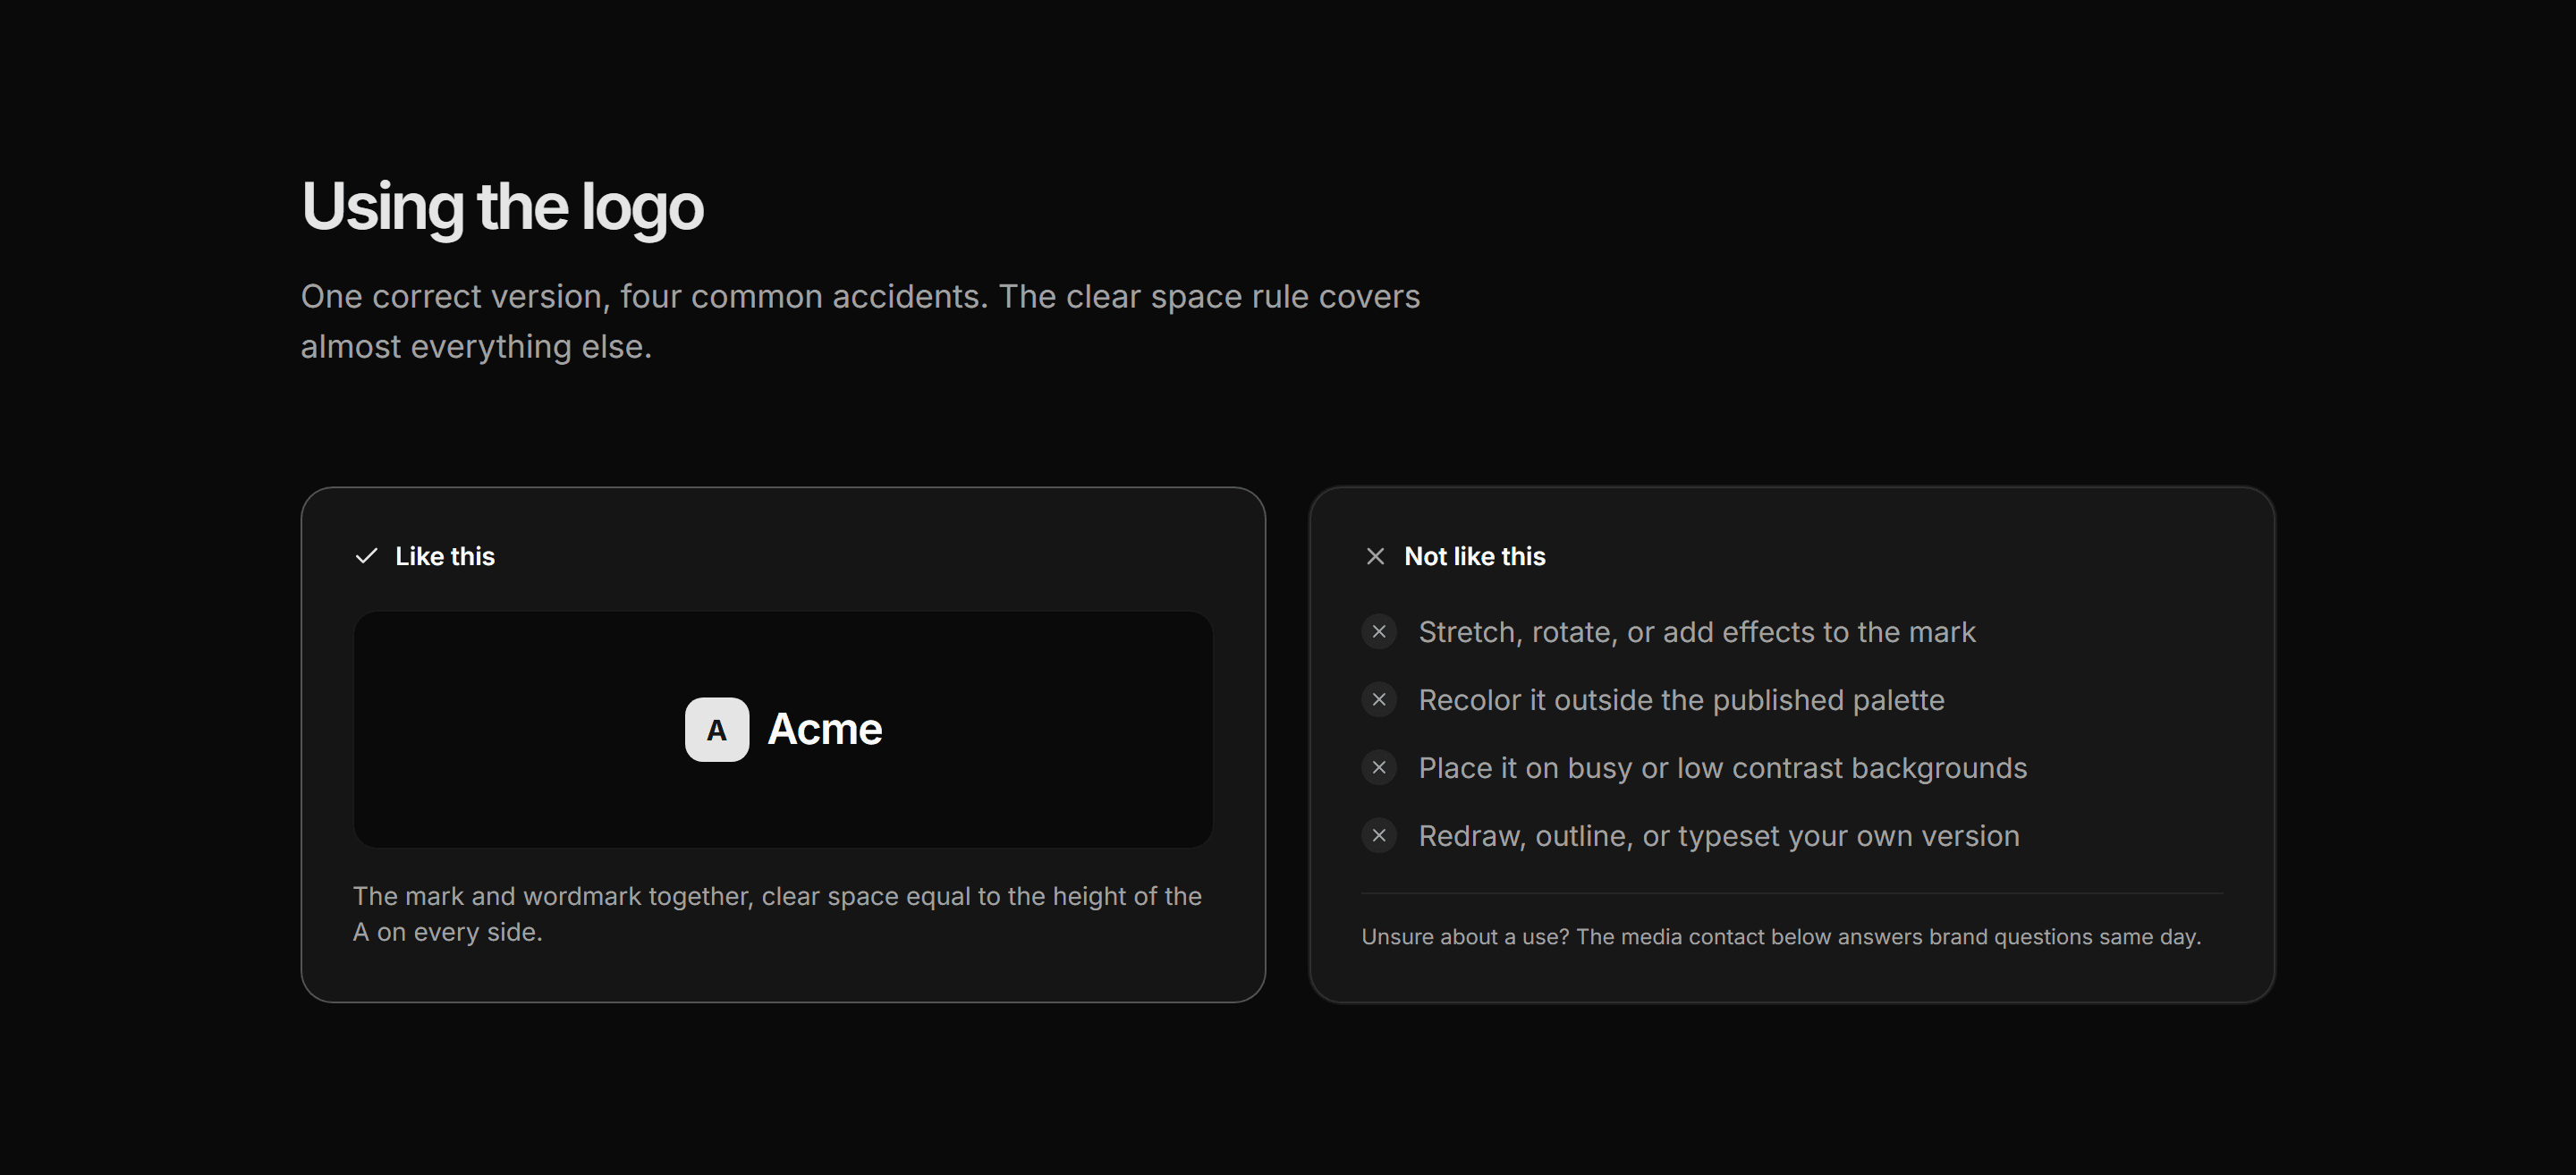
Task: Click the logo preview dark panel
Action: (783, 730)
